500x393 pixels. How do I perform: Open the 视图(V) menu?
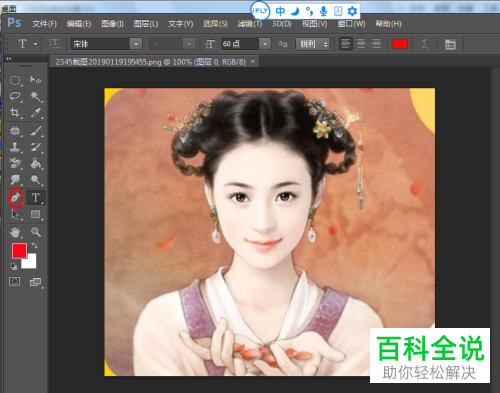click(314, 24)
